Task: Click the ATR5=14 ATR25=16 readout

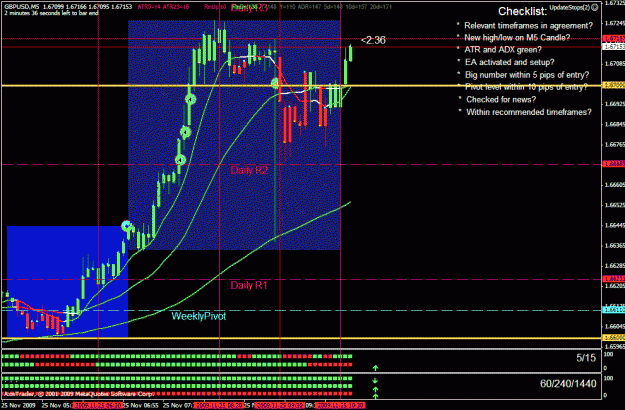Action: point(163,7)
